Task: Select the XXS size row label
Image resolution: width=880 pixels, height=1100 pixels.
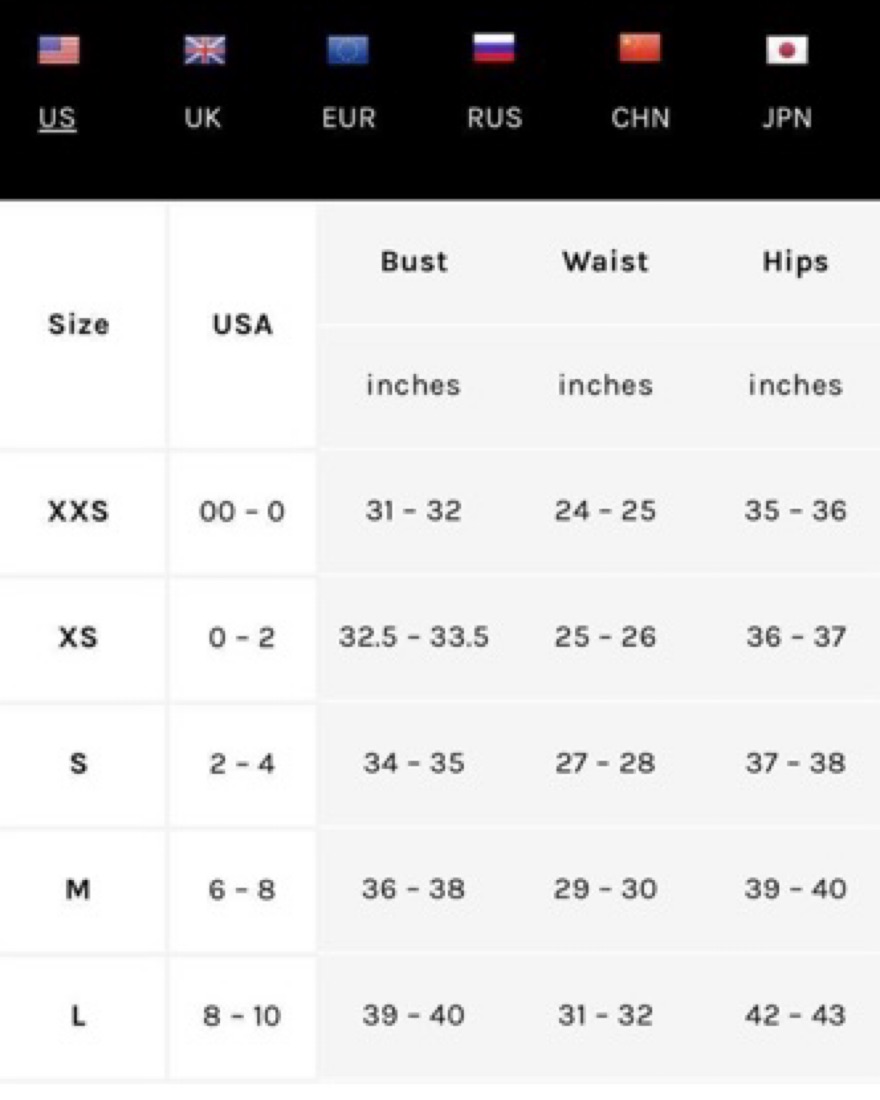Action: (x=79, y=511)
